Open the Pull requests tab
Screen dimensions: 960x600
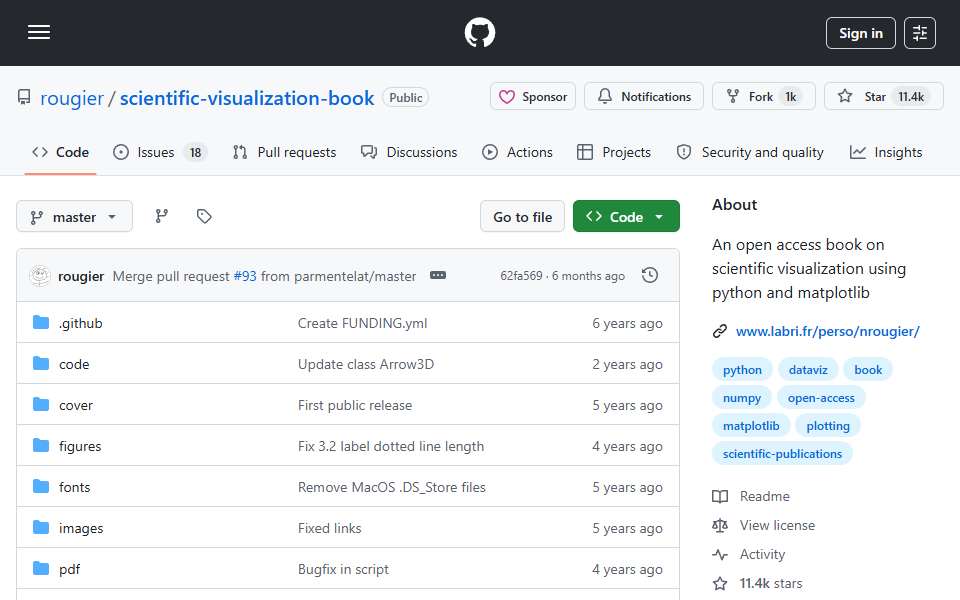click(x=285, y=152)
